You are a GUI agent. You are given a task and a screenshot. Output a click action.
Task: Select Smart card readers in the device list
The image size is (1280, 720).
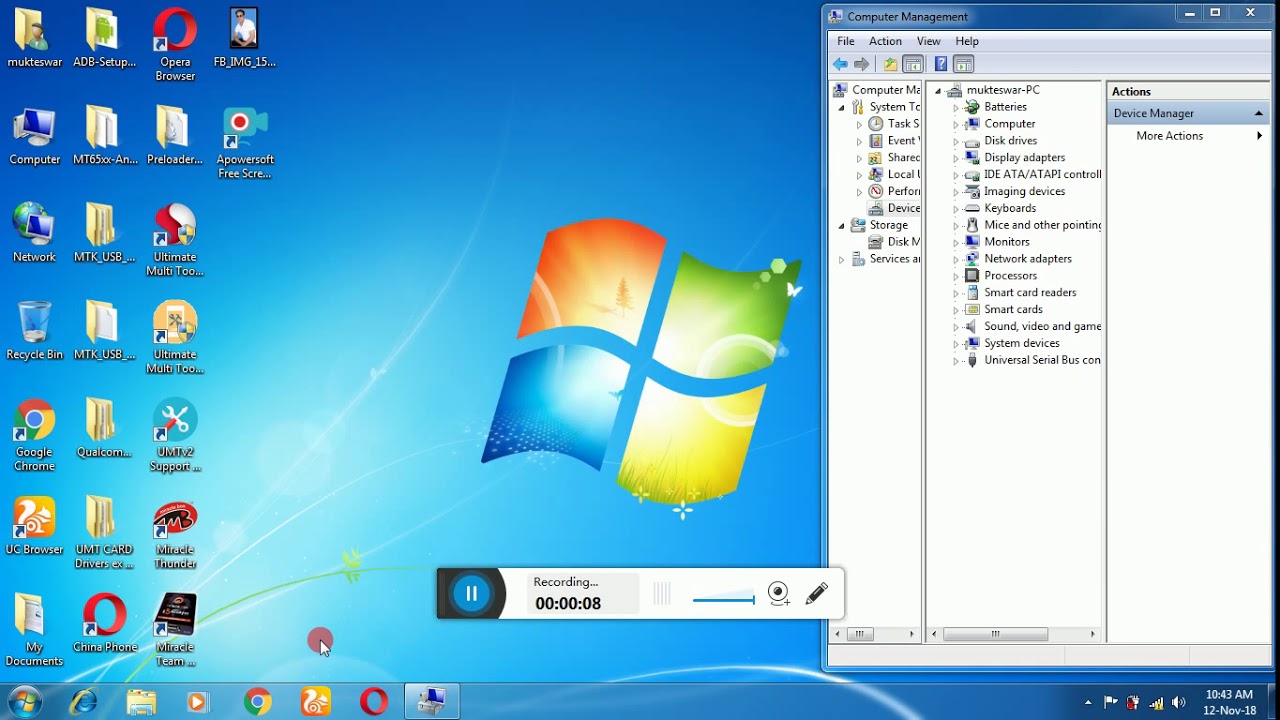[x=1030, y=293]
